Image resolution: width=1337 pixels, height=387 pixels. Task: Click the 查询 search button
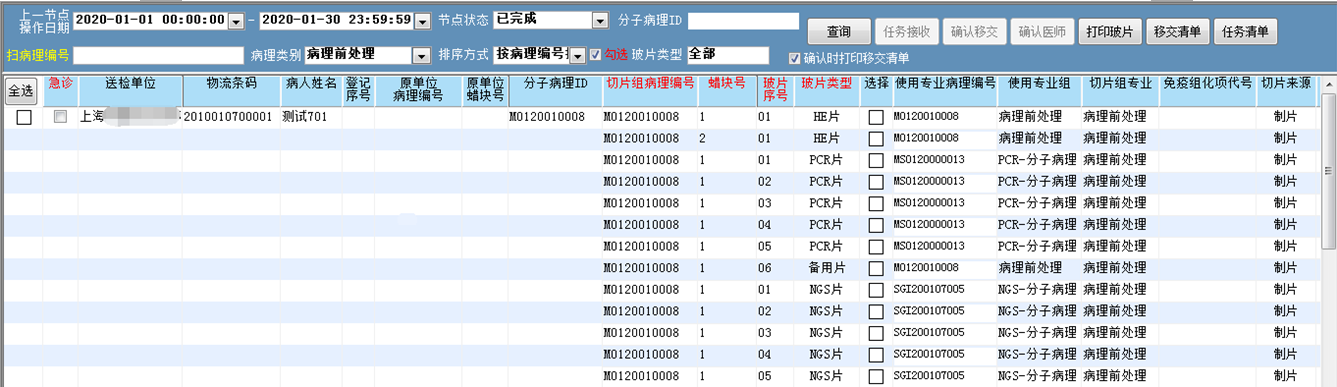pyautogui.click(x=838, y=31)
